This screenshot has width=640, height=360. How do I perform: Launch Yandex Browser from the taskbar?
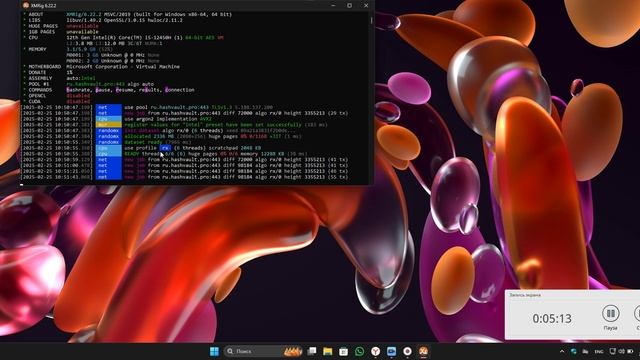pos(376,351)
